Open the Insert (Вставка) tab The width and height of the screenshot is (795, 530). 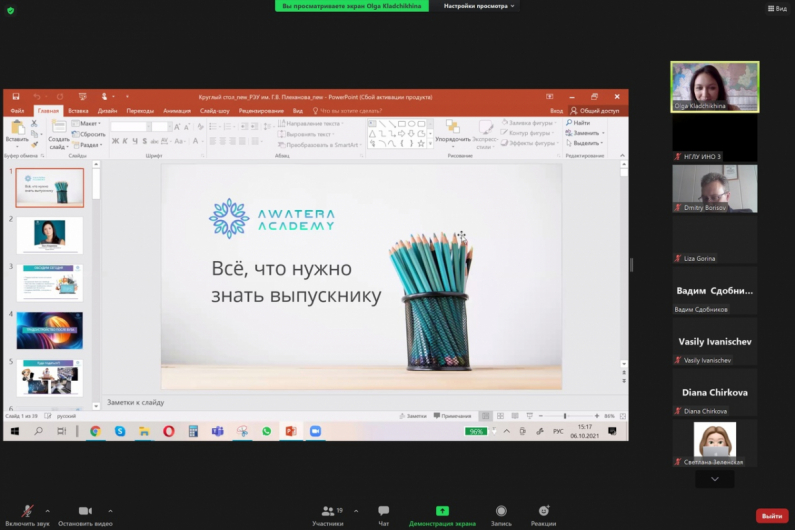78,111
